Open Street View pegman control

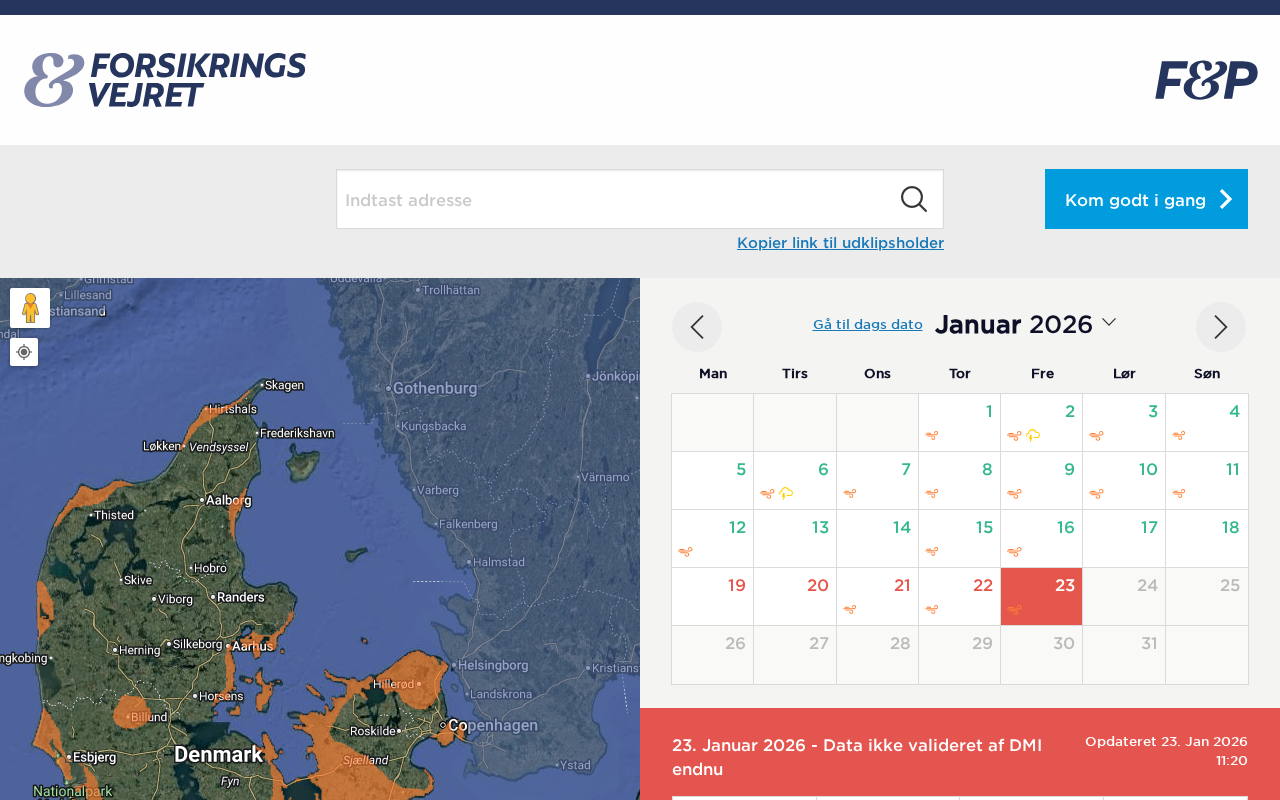click(x=30, y=308)
